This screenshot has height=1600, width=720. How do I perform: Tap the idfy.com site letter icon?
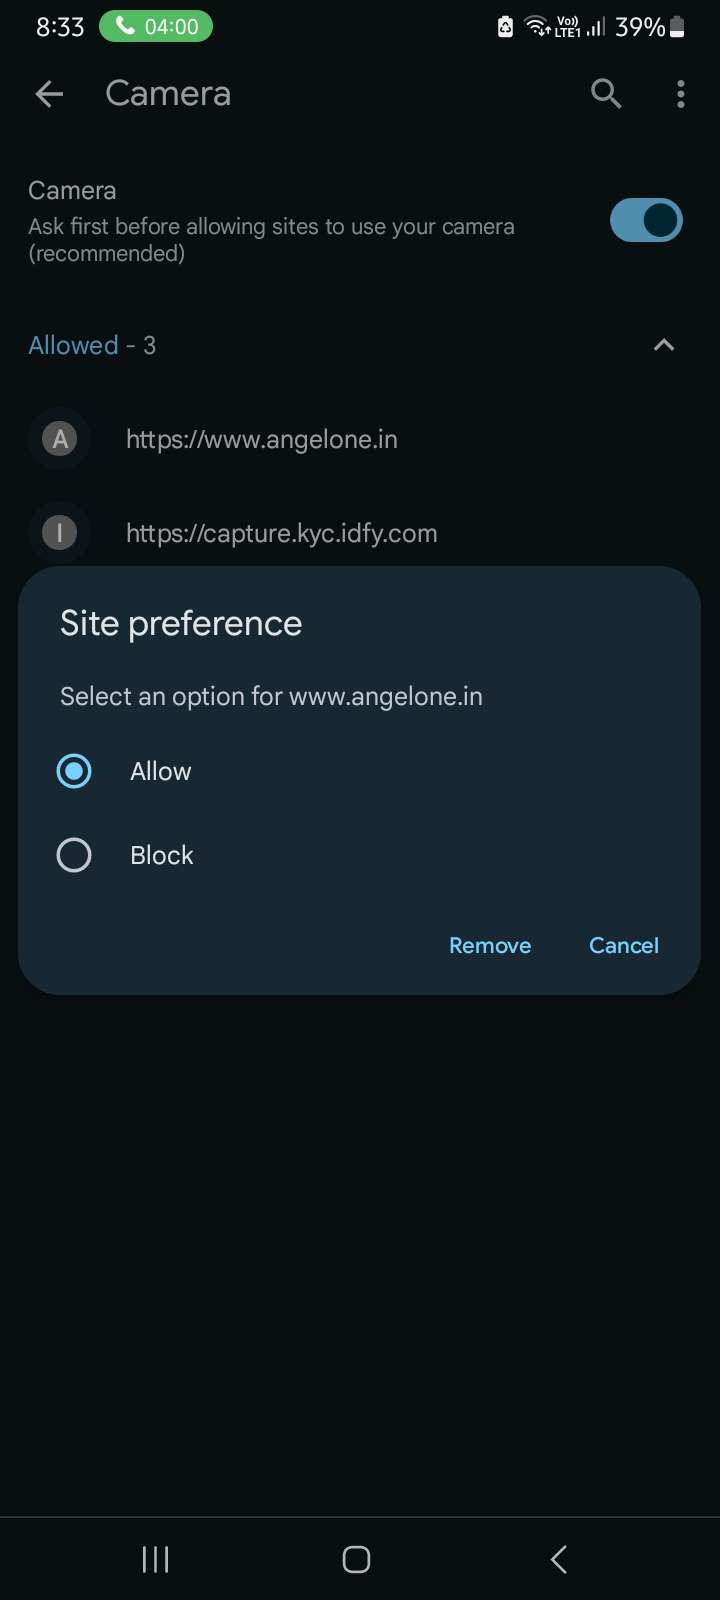(x=60, y=533)
